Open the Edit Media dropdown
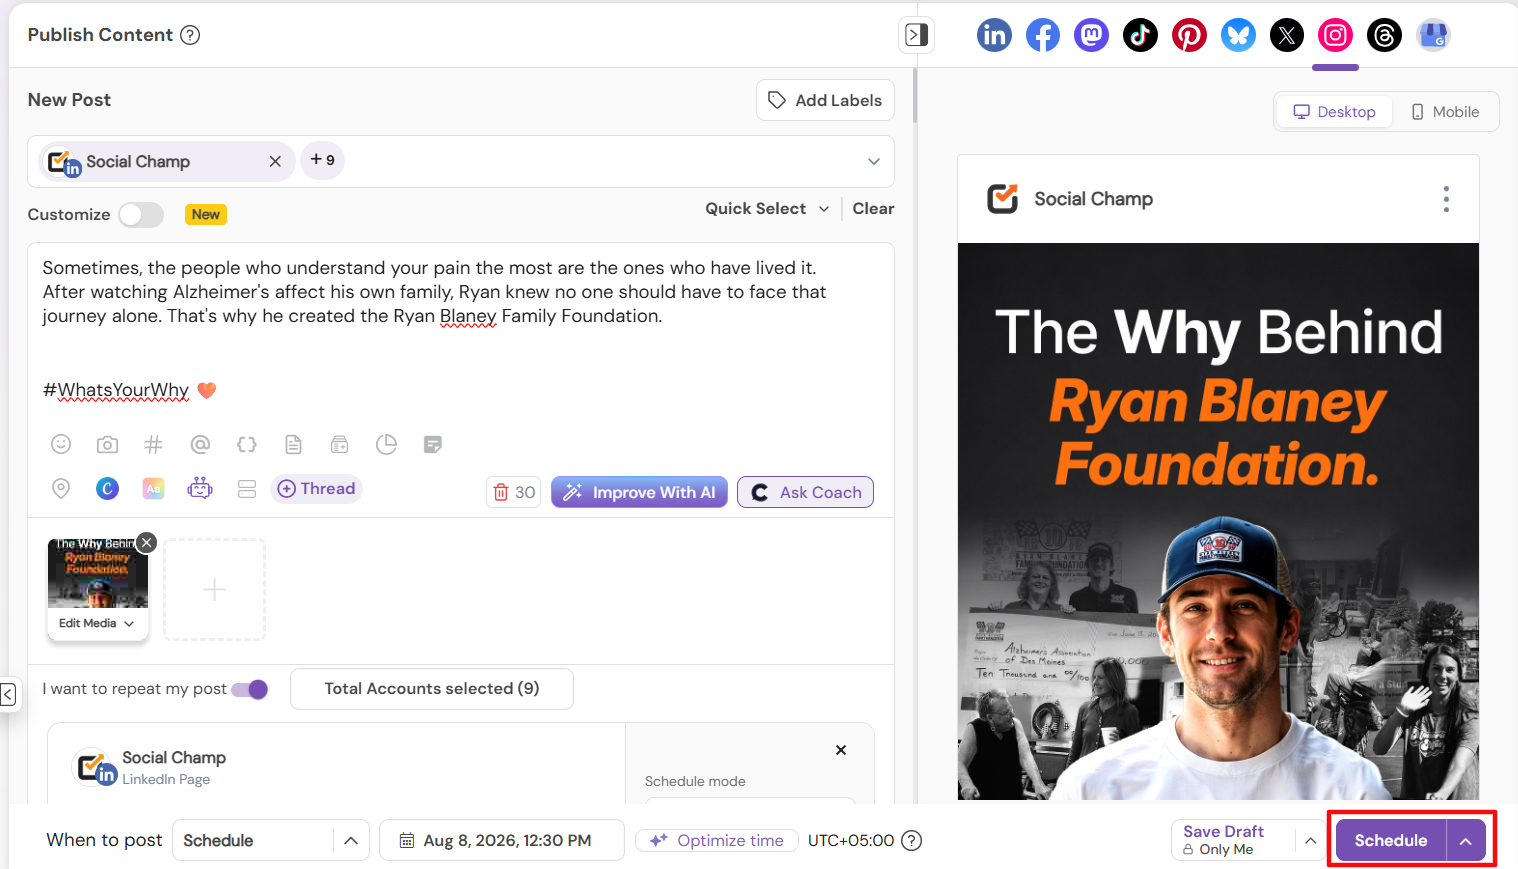 97,623
